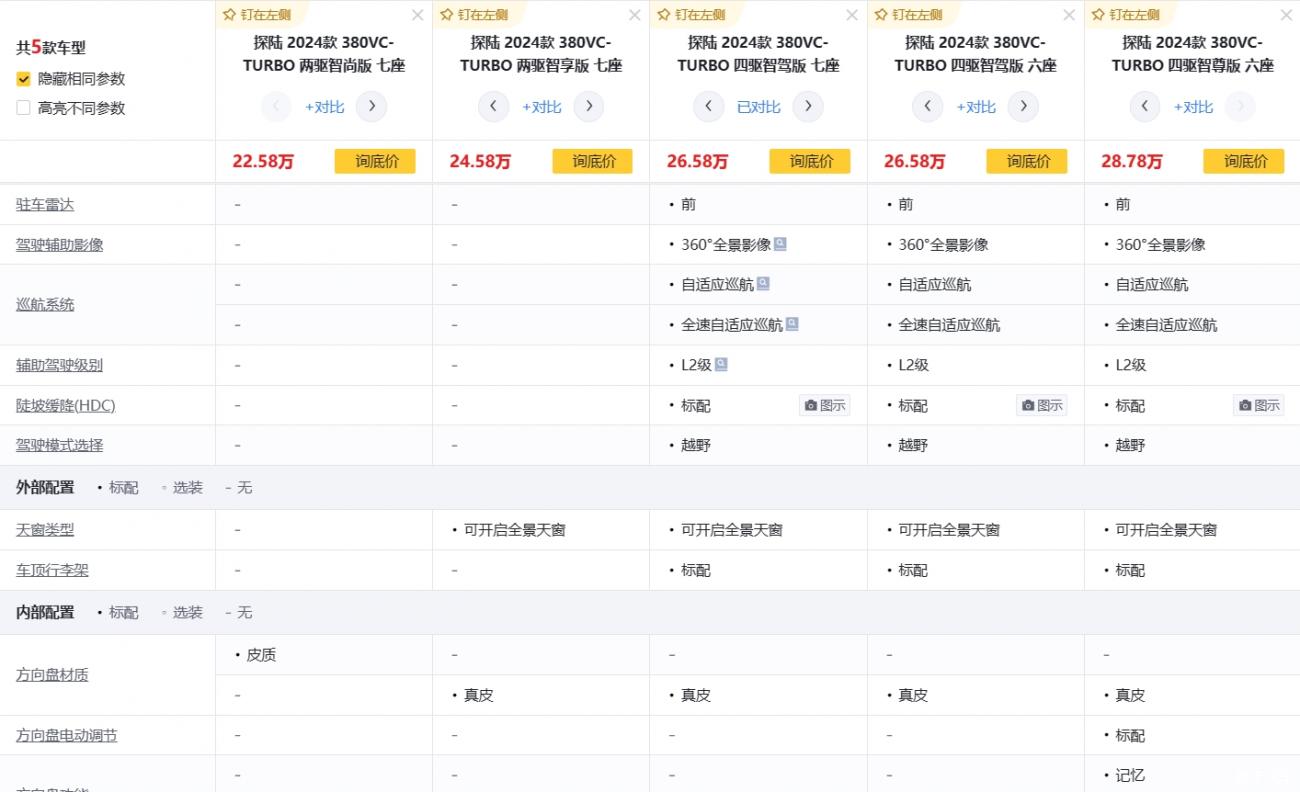Pin the 四驱智尊版 六座 column to the left
The image size is (1300, 792).
pos(1126,15)
